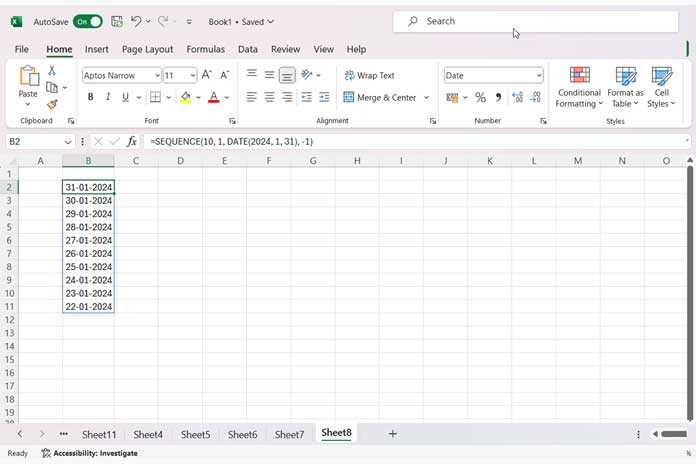Viewport: 696px width, 464px height.
Task: Click the Wrap Text button
Action: click(370, 75)
